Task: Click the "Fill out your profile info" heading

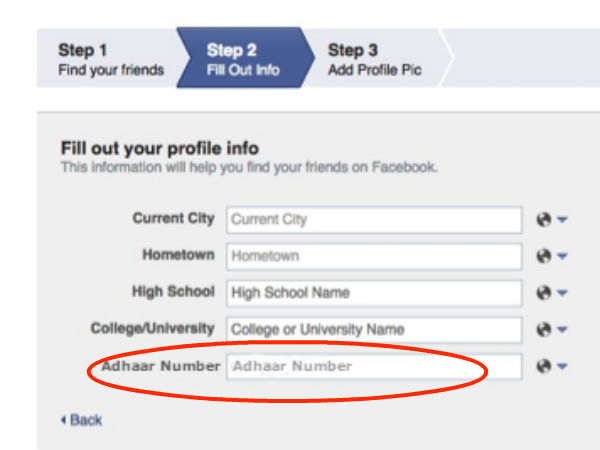Action: coord(160,149)
